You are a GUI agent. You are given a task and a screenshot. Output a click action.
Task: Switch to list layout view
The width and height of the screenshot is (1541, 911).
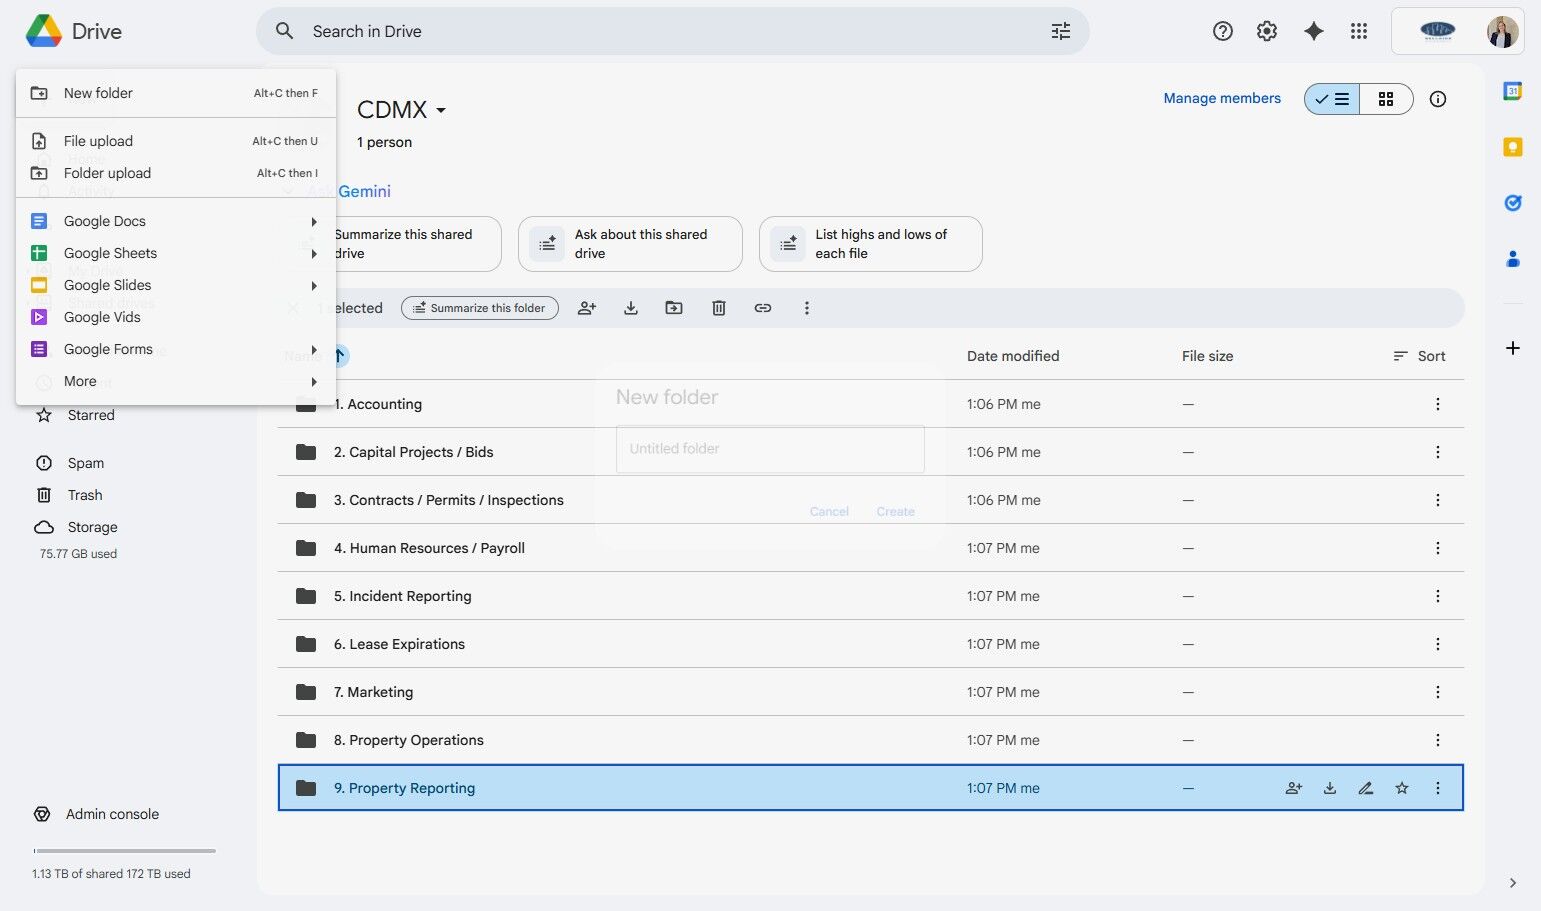(x=1332, y=99)
